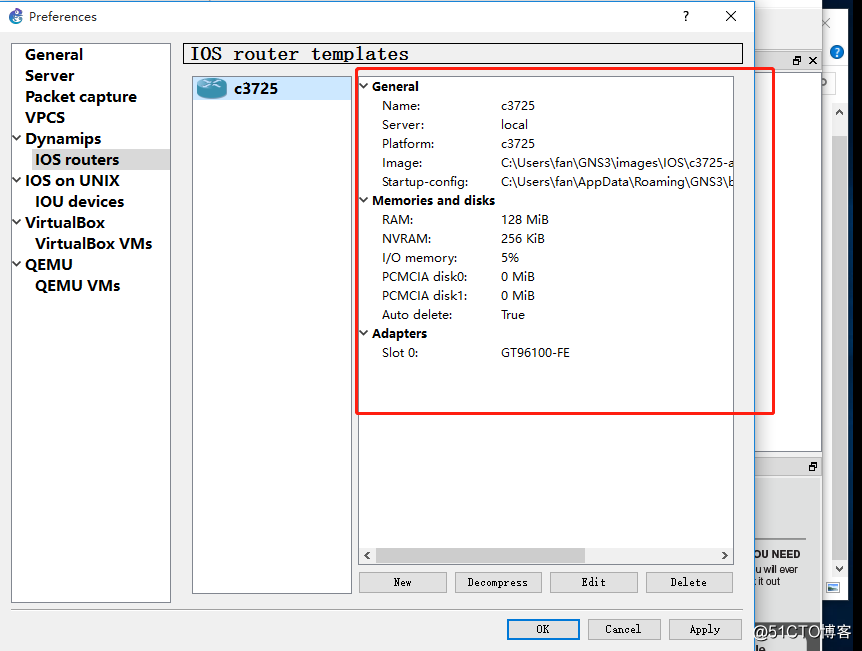Click the I/O memory value 5%

pyautogui.click(x=510, y=258)
